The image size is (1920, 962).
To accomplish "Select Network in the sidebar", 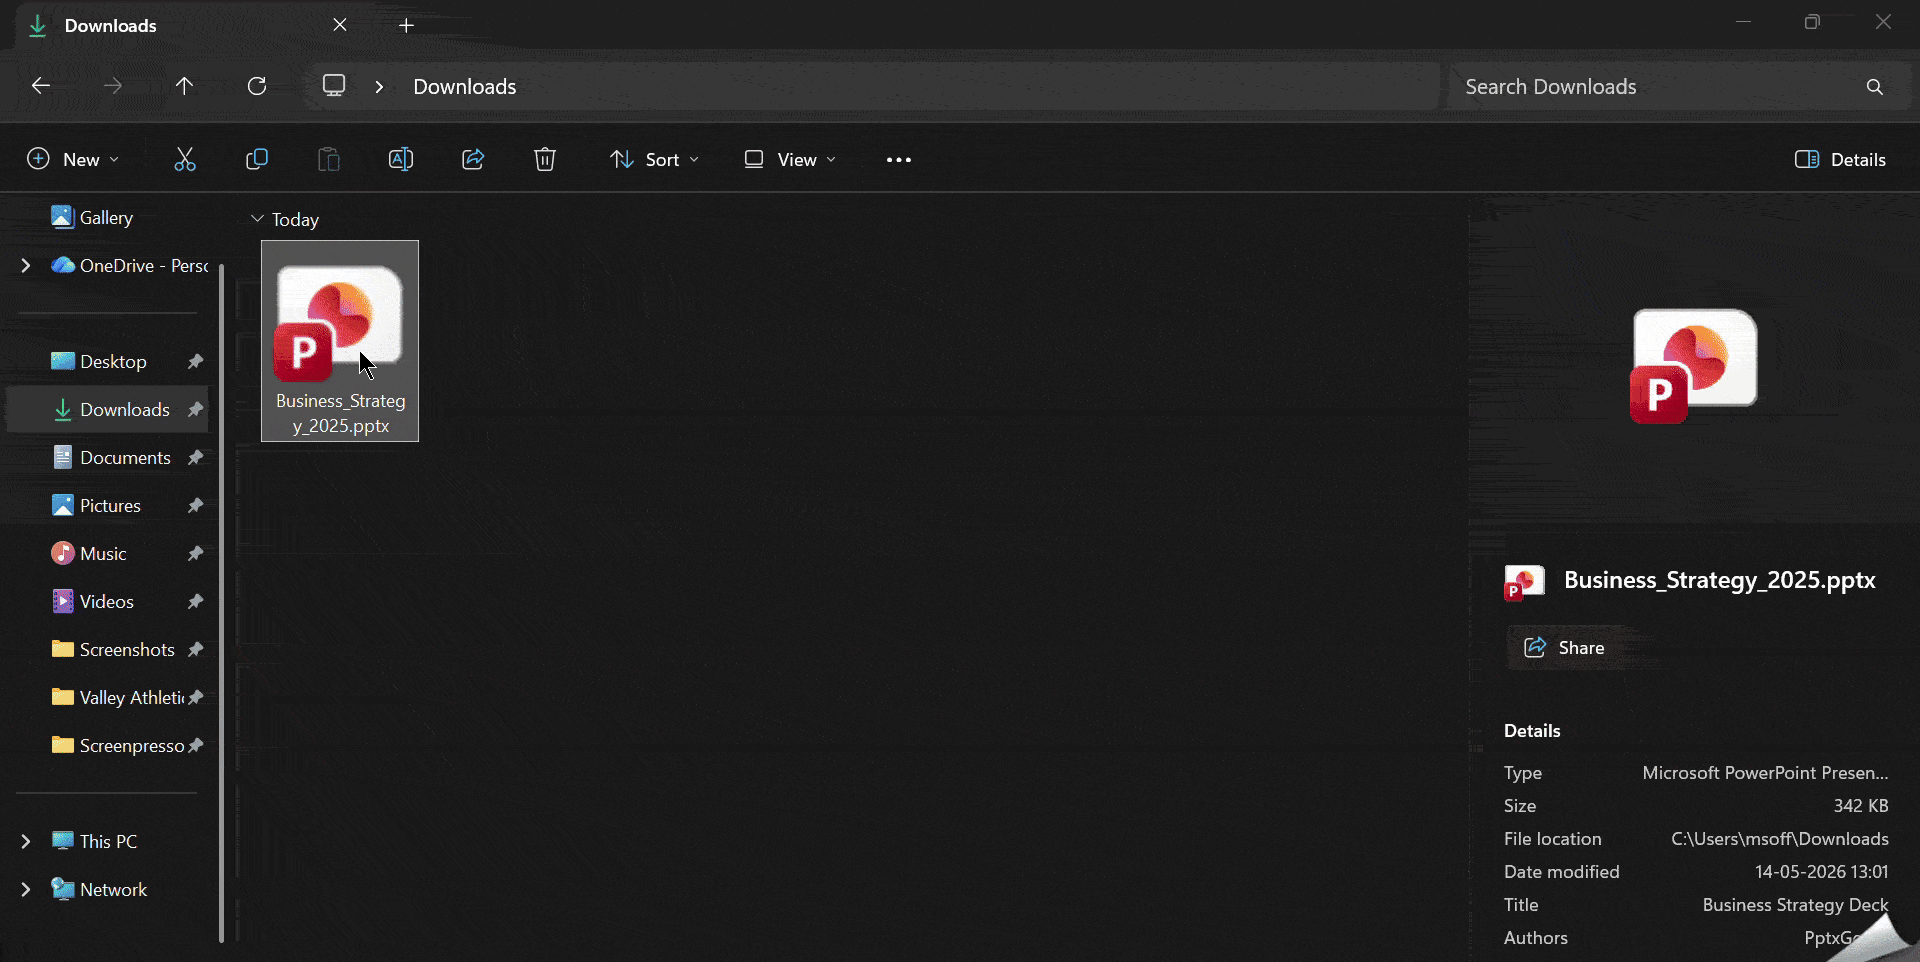I will coord(113,890).
